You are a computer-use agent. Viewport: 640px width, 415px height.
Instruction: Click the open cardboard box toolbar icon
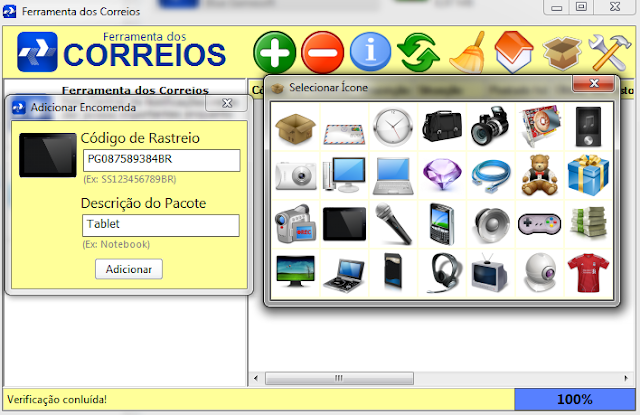(x=562, y=53)
